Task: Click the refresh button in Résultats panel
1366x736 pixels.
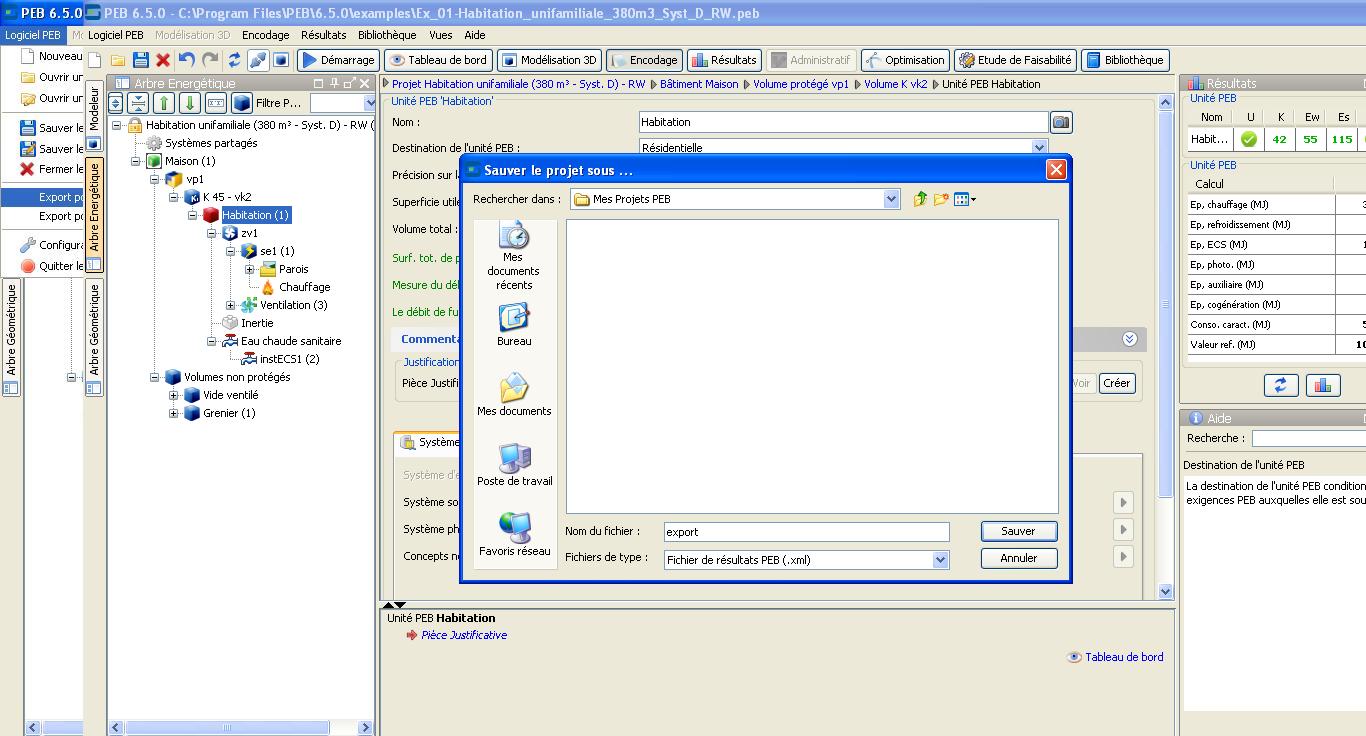Action: click(x=1280, y=385)
